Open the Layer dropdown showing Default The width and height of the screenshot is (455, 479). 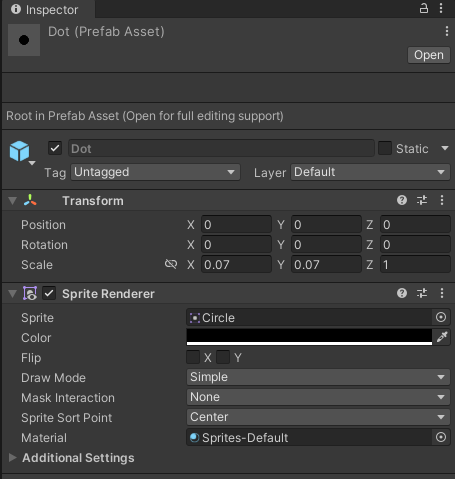point(370,172)
